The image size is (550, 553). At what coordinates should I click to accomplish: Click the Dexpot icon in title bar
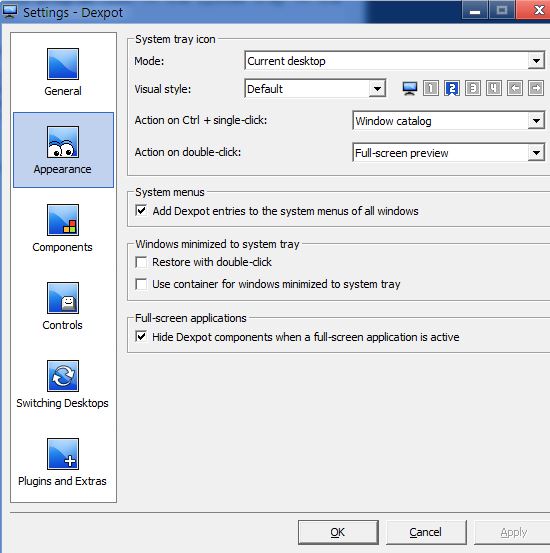(9, 12)
